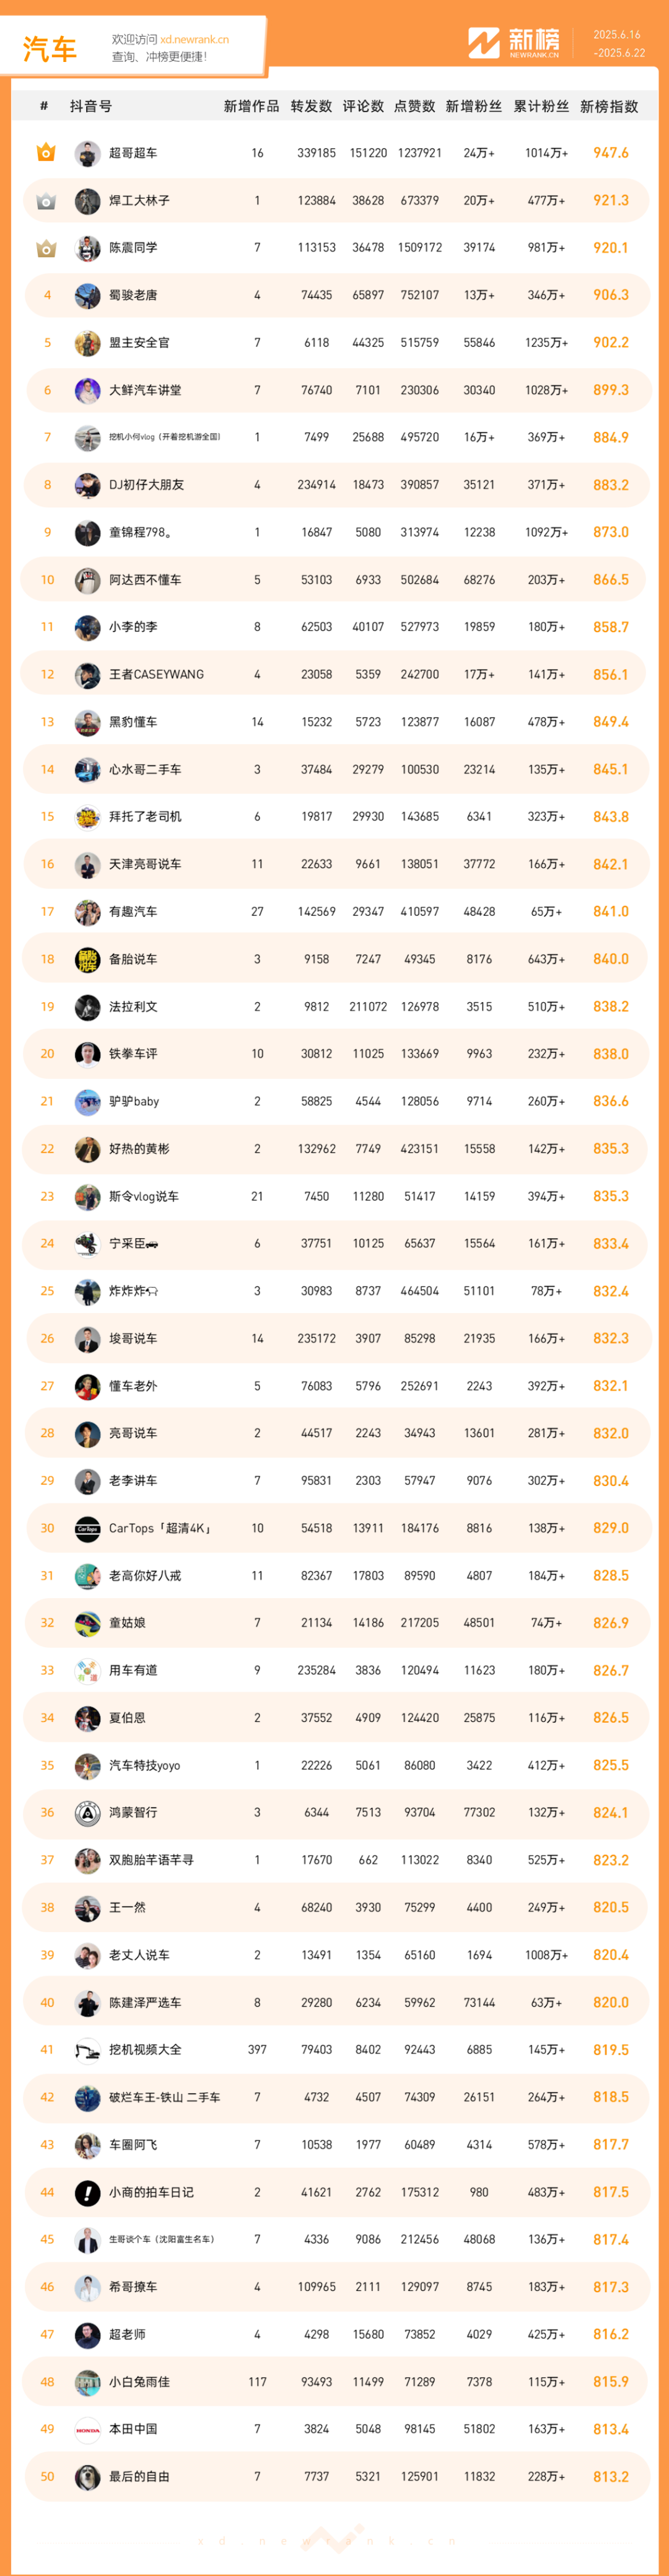Click the Newrank logo in the header
Screen dimensions: 669x2576
pos(514,43)
